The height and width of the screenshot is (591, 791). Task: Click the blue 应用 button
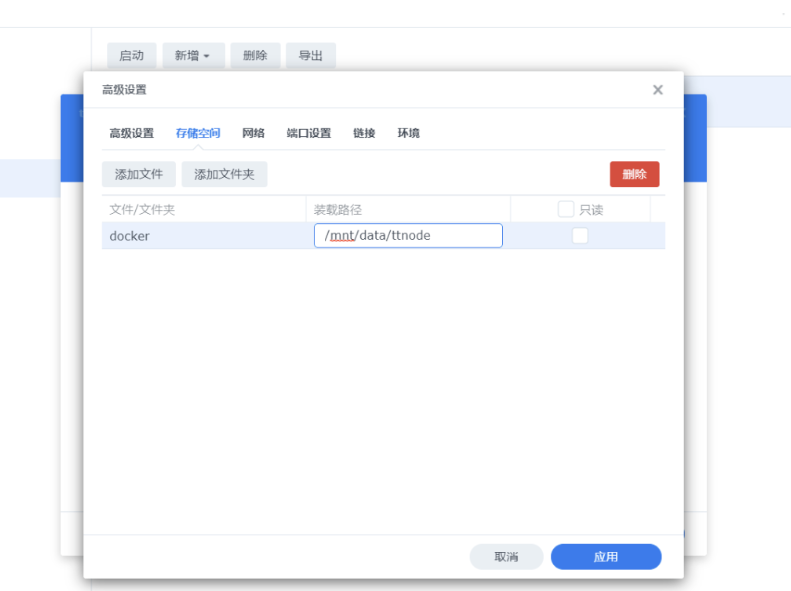pos(606,557)
